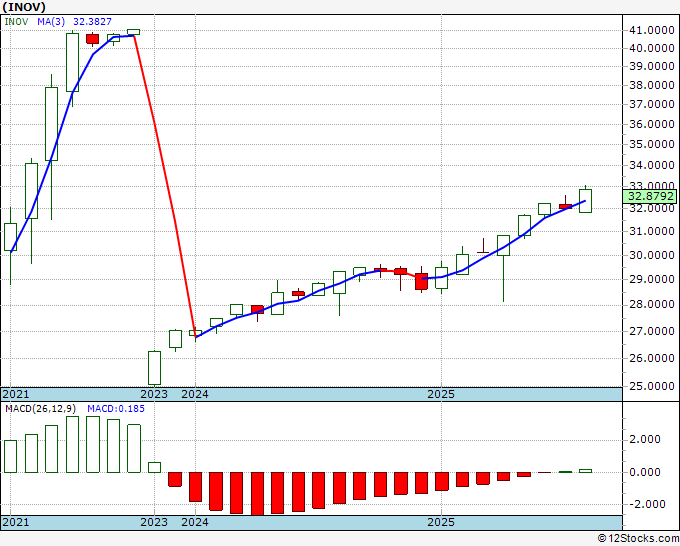Click the red steep-drop moving average segment

pos(165,186)
